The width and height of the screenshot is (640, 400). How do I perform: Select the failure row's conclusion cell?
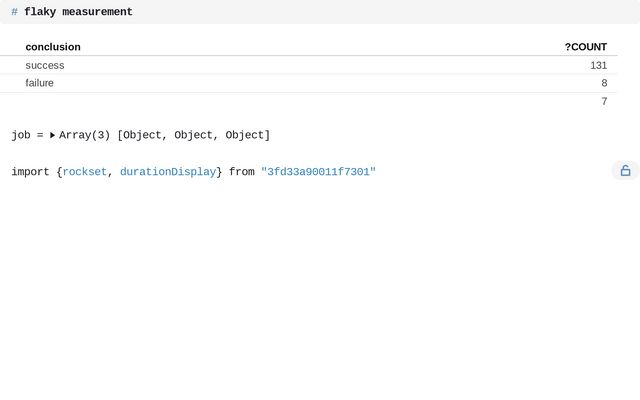[x=40, y=83]
